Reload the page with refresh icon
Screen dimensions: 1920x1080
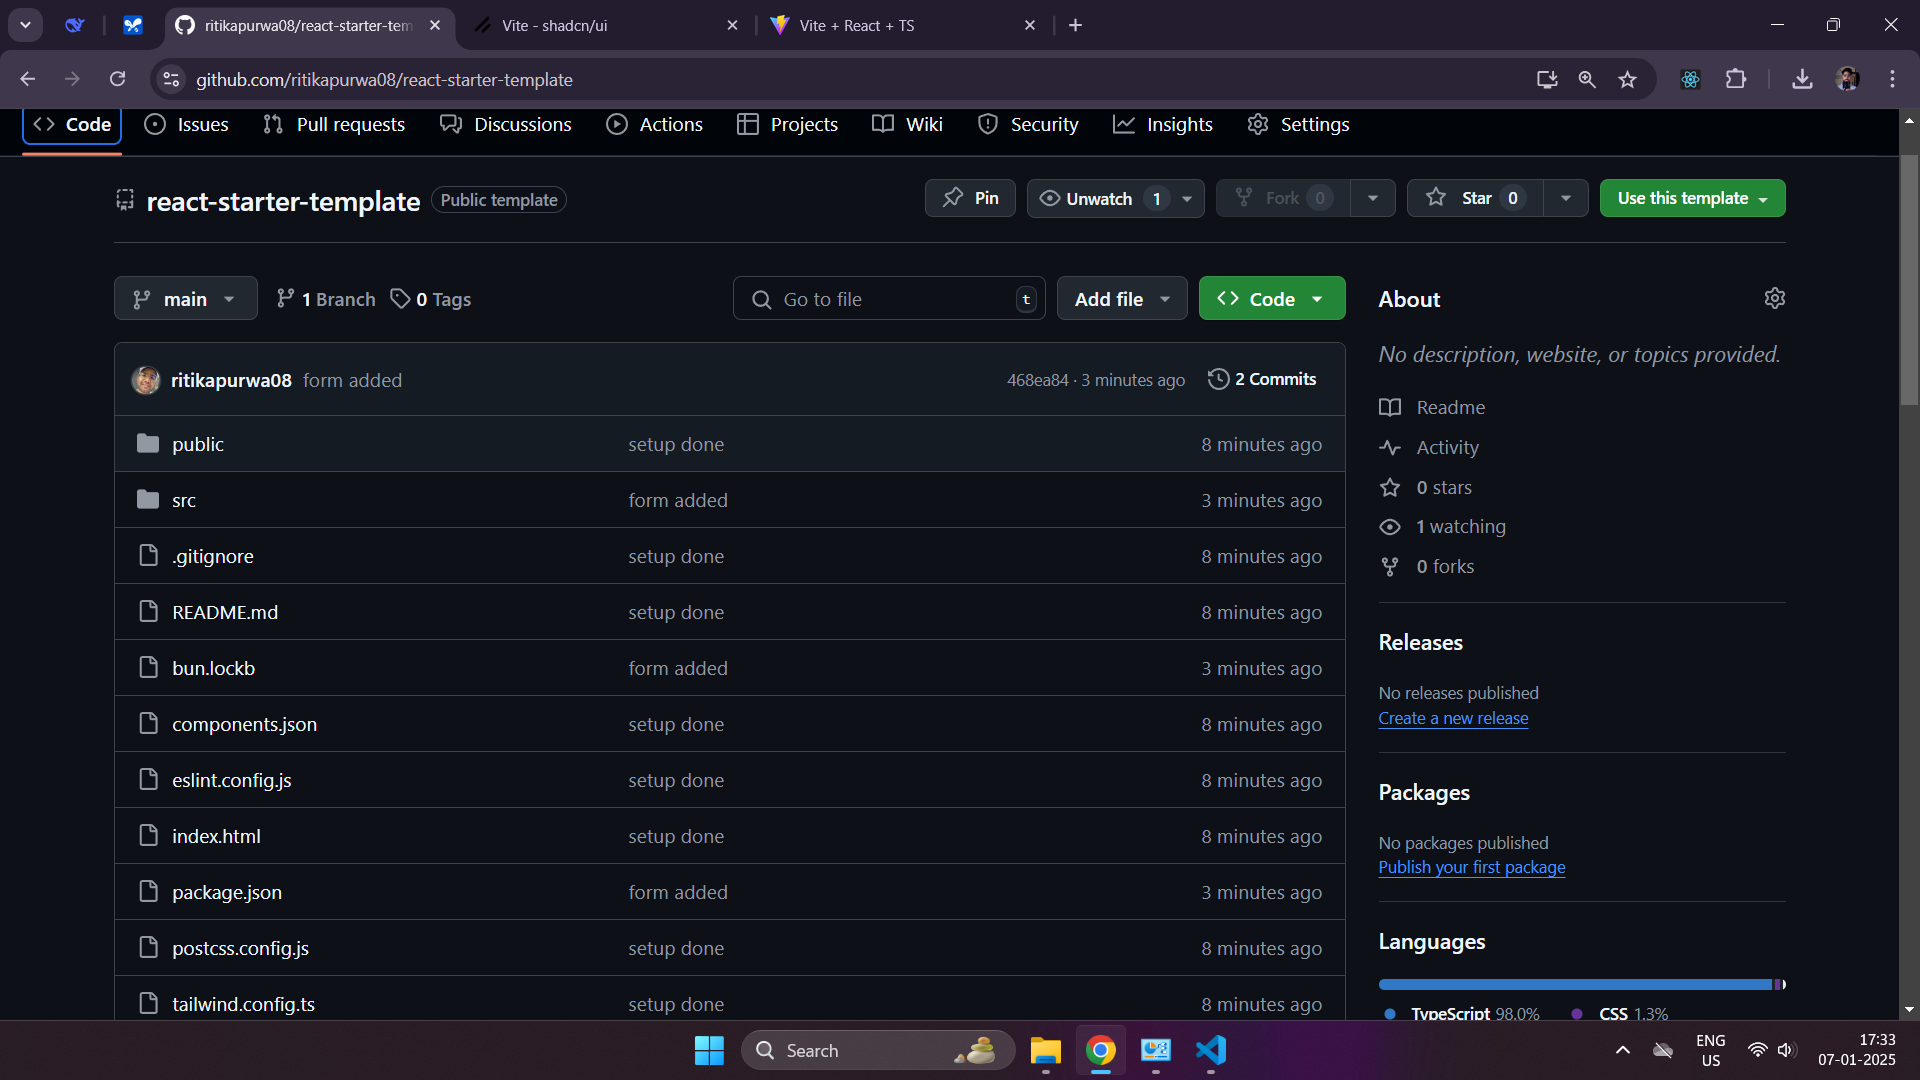[x=118, y=79]
